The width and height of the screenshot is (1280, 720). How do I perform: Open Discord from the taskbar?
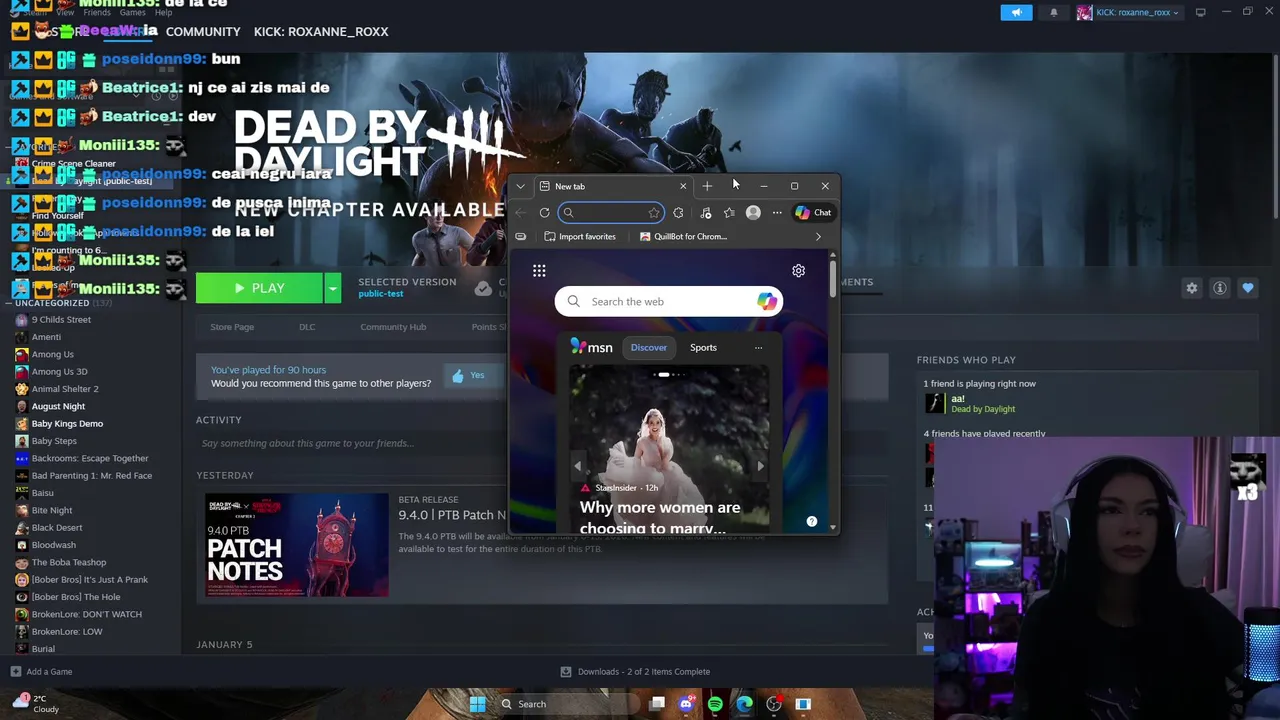click(x=686, y=704)
